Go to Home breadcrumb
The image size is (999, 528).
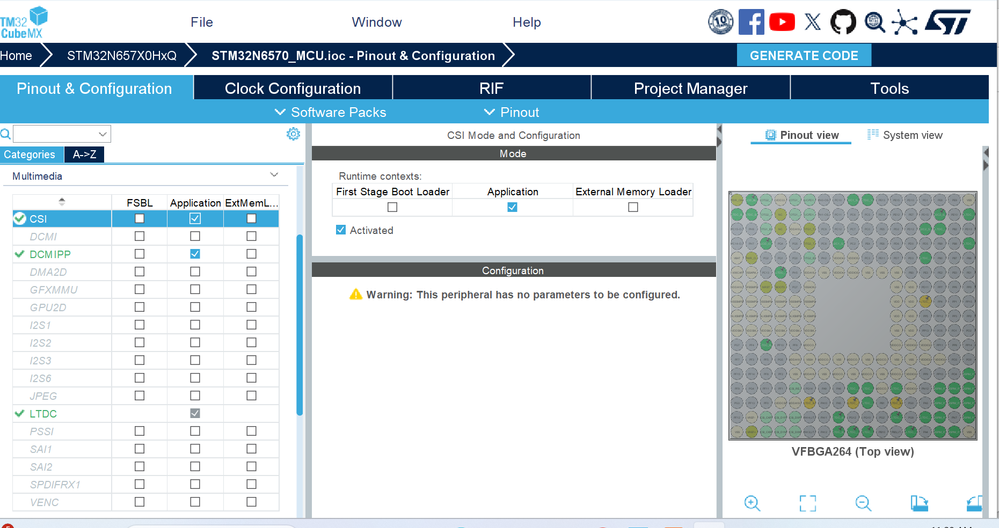(x=17, y=55)
